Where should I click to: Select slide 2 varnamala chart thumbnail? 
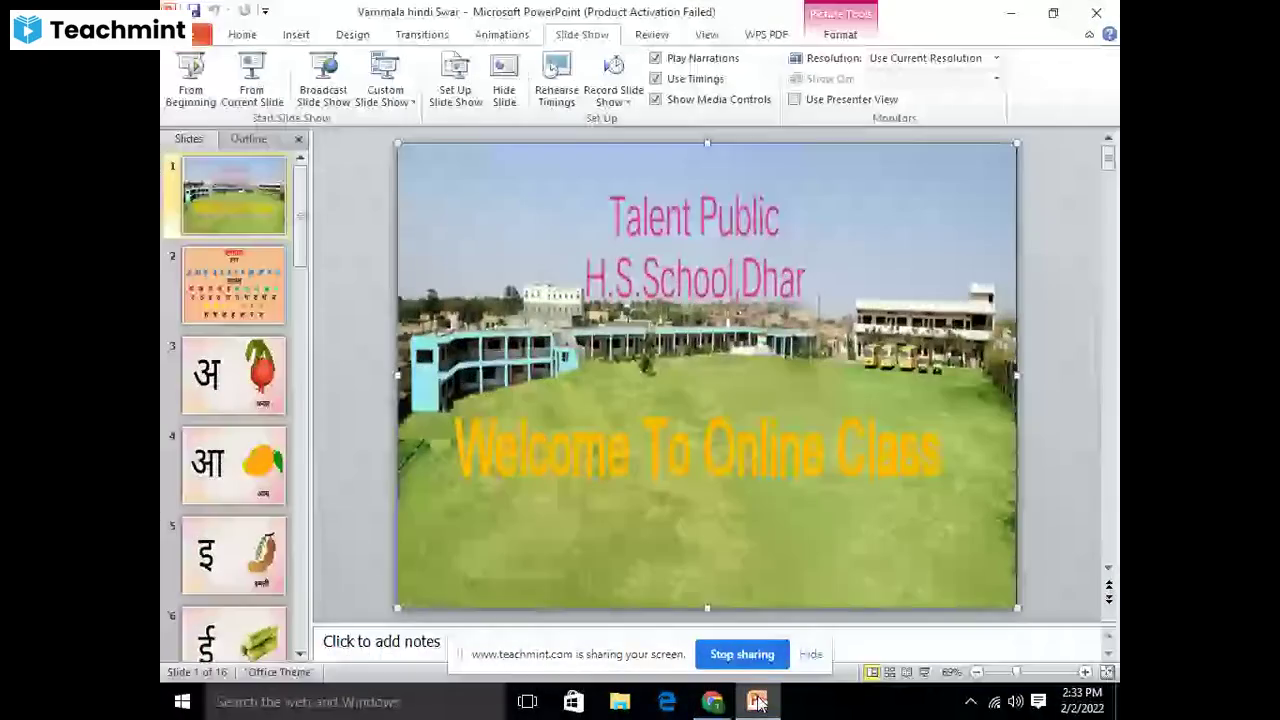234,286
